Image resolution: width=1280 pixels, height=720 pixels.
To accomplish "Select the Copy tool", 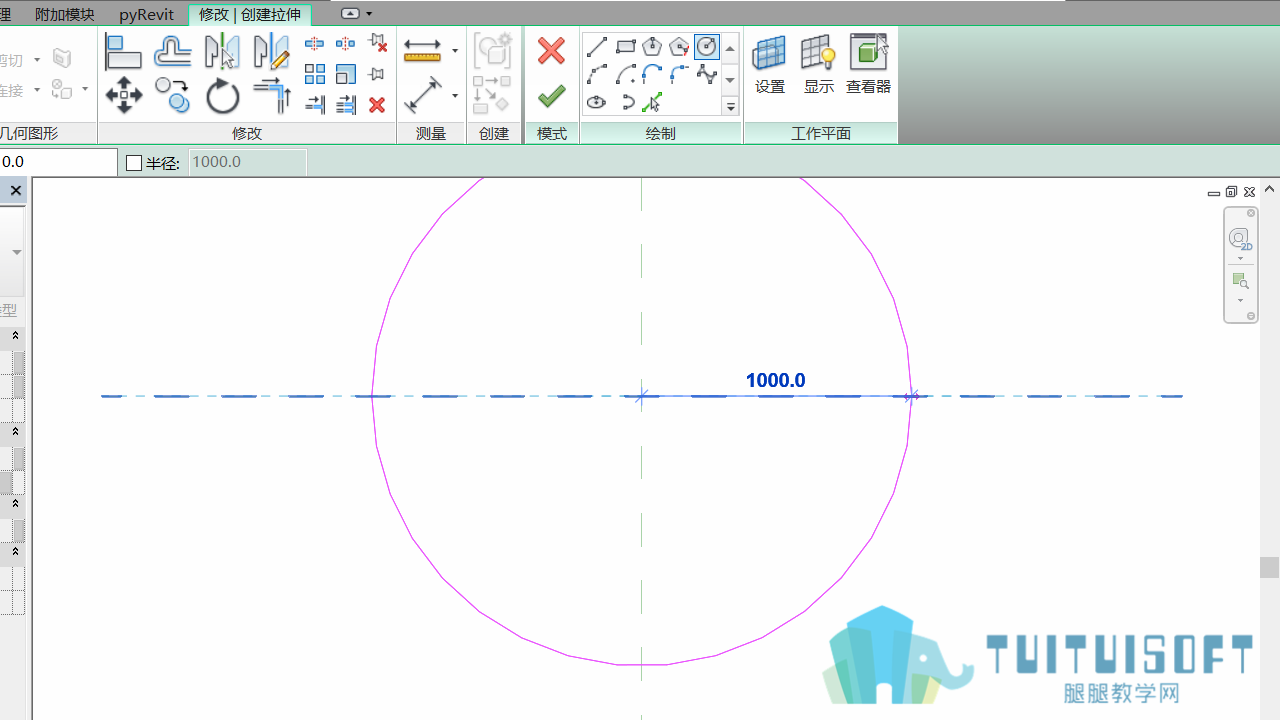I will pos(173,97).
